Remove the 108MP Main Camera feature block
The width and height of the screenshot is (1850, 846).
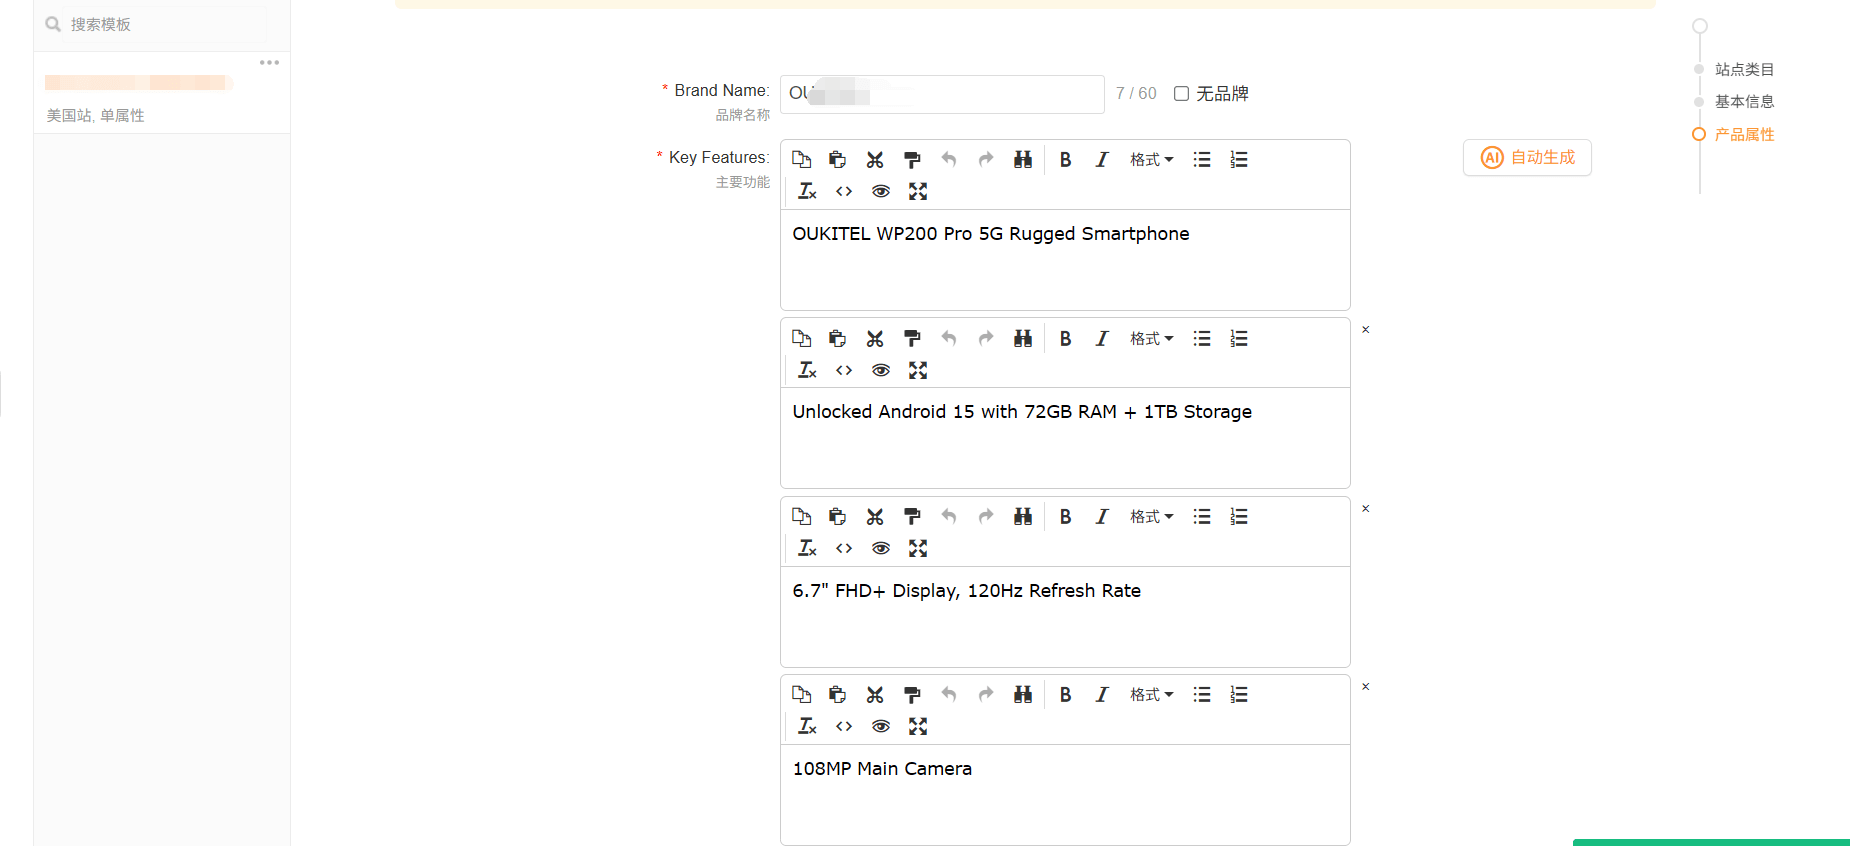click(x=1366, y=687)
